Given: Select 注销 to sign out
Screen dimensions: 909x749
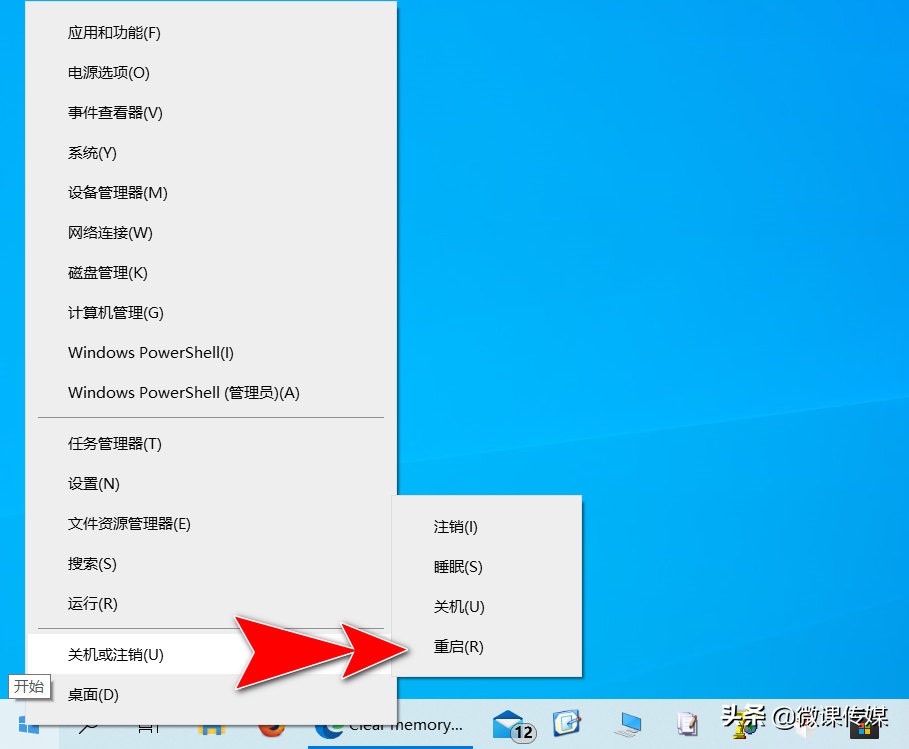Looking at the screenshot, I should 456,527.
